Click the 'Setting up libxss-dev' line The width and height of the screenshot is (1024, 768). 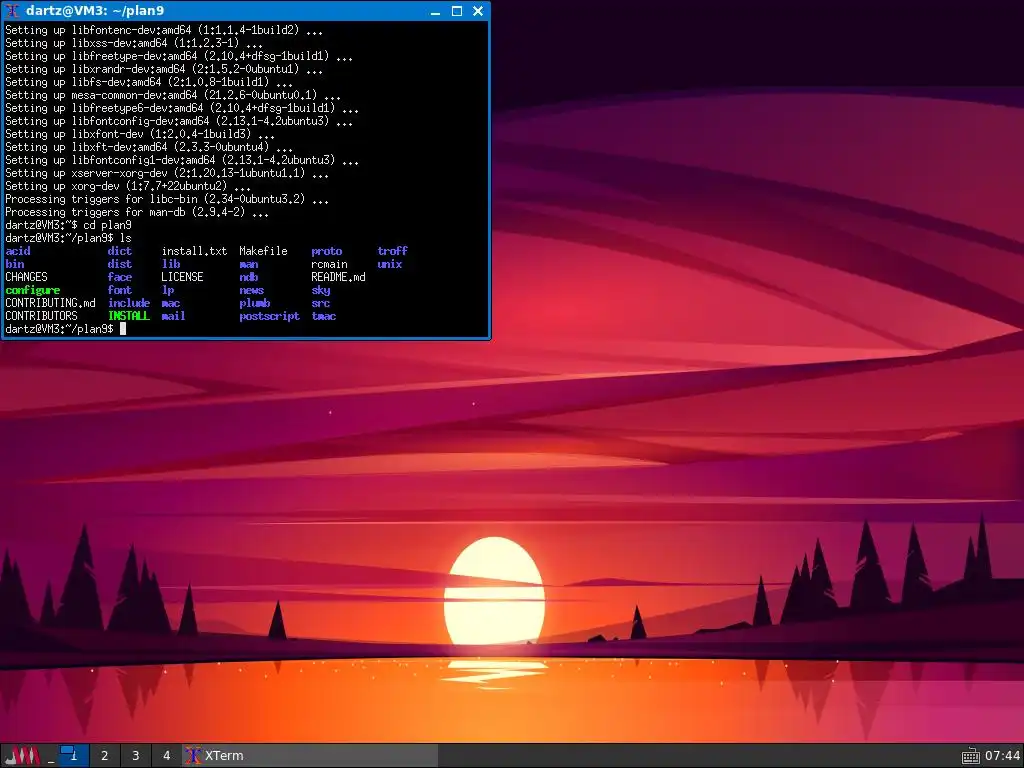point(134,43)
